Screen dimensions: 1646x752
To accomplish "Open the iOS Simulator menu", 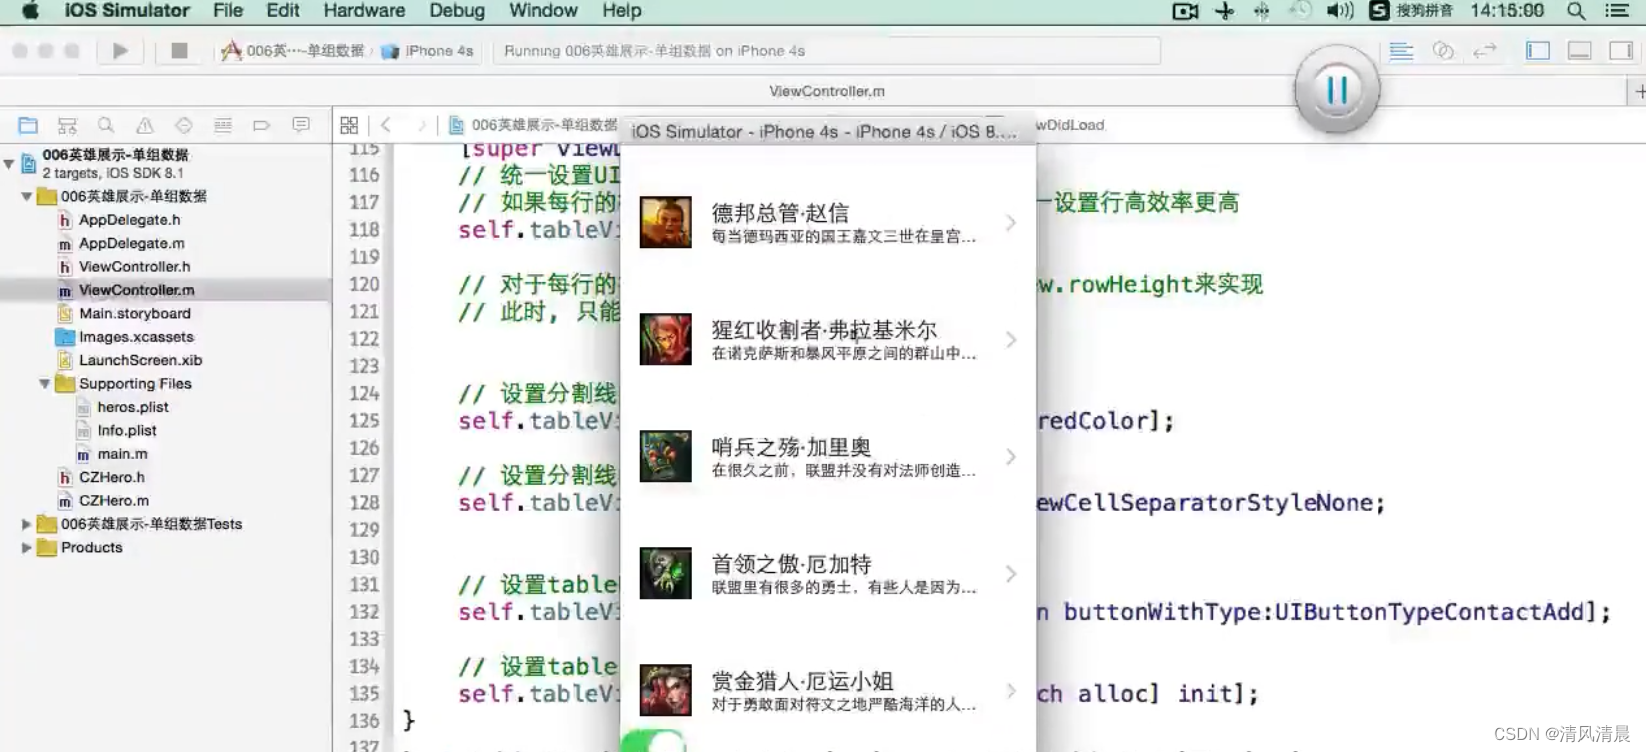I will (127, 11).
